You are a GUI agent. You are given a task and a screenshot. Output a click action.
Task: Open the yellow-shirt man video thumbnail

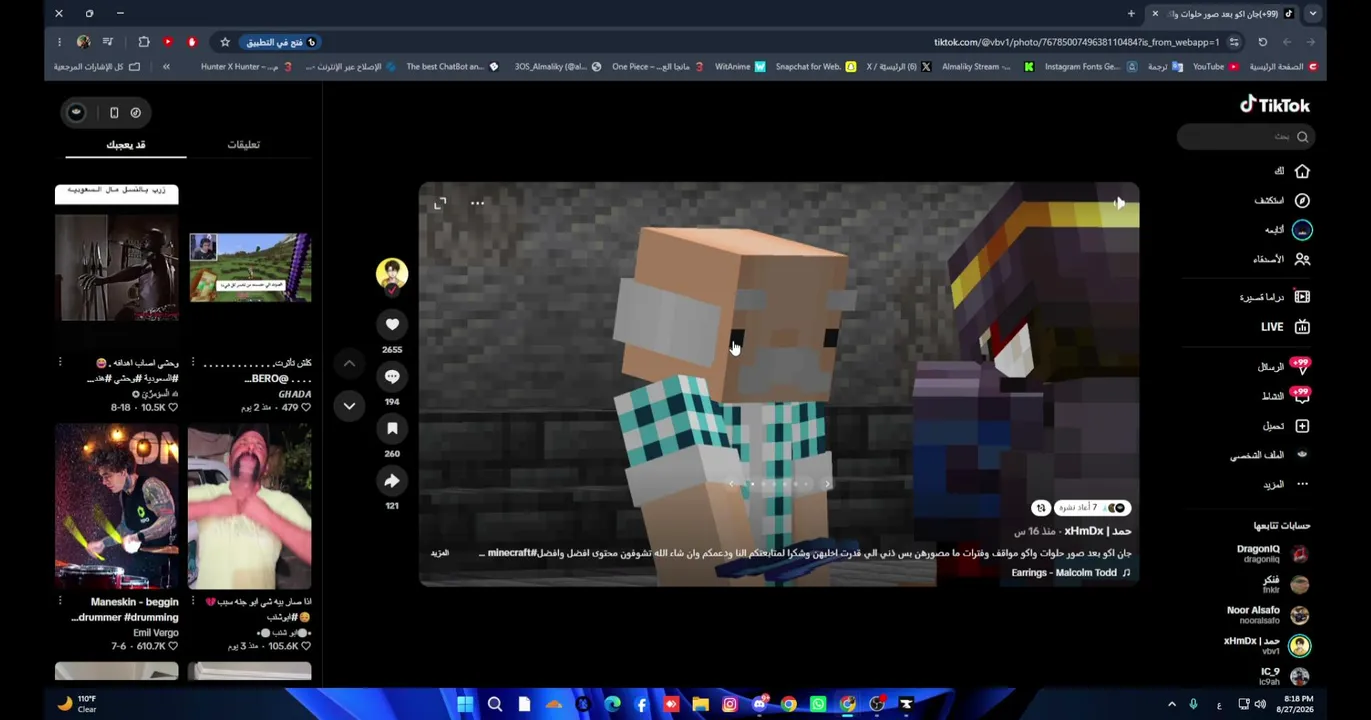pos(250,506)
